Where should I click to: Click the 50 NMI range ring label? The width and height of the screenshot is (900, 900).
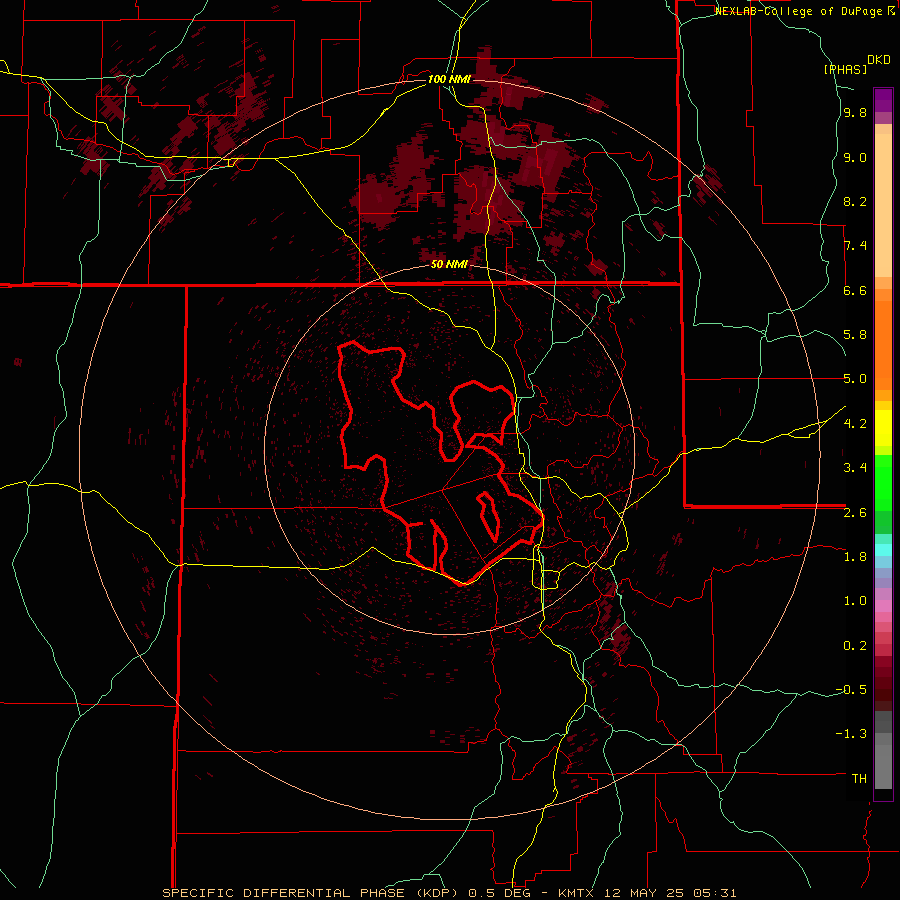coord(449,265)
